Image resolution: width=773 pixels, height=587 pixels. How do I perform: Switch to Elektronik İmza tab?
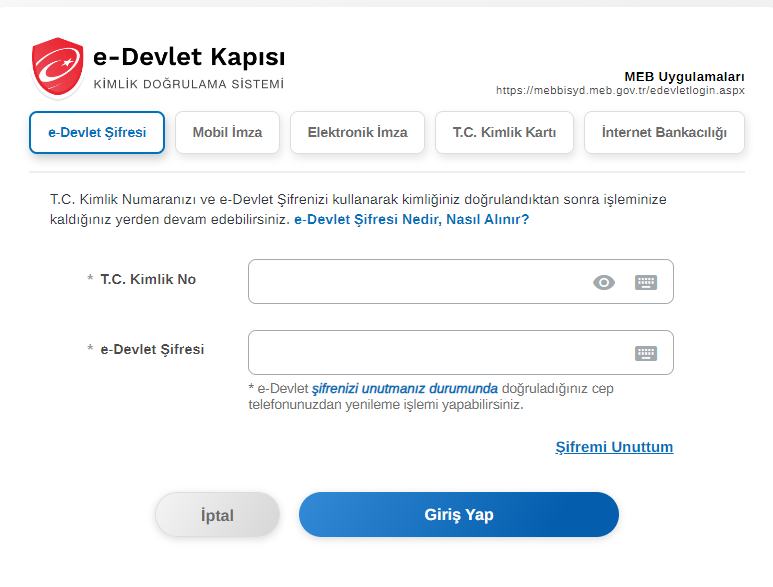click(357, 133)
